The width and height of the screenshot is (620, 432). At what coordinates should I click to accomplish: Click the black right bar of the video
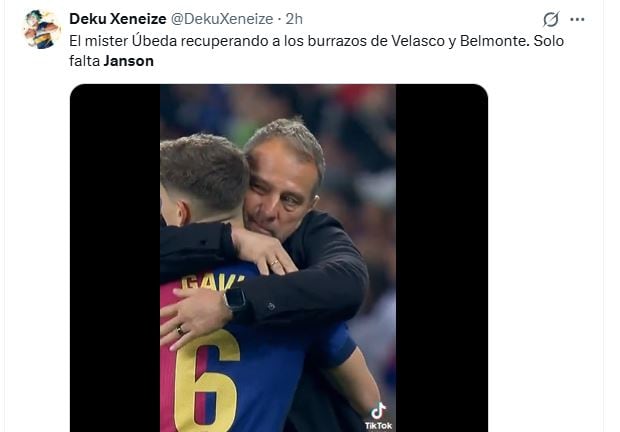pyautogui.click(x=441, y=258)
